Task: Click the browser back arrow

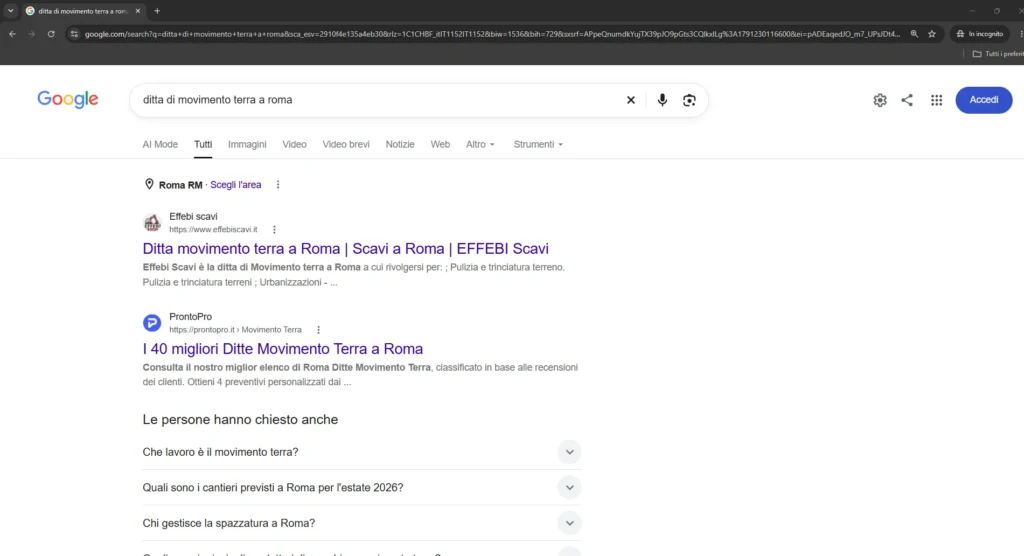Action: pyautogui.click(x=12, y=34)
